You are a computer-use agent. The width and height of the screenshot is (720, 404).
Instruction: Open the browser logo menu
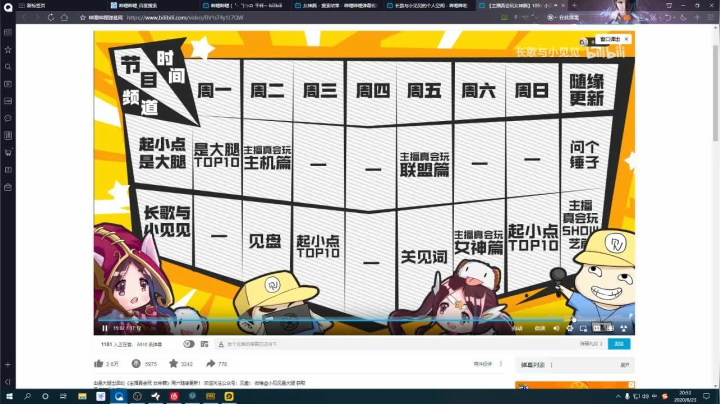8,7
